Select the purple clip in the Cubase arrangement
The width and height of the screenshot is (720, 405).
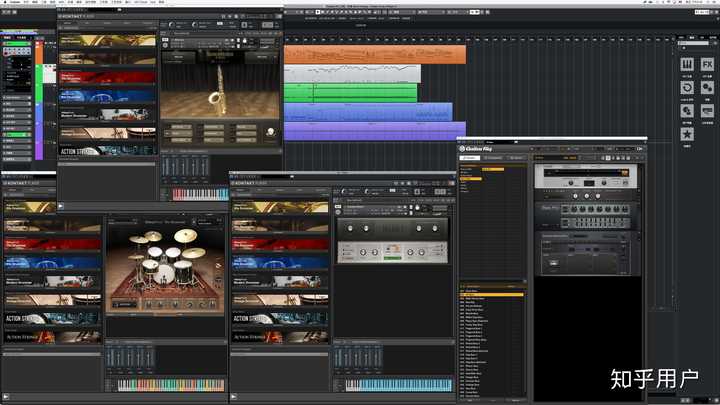point(375,131)
